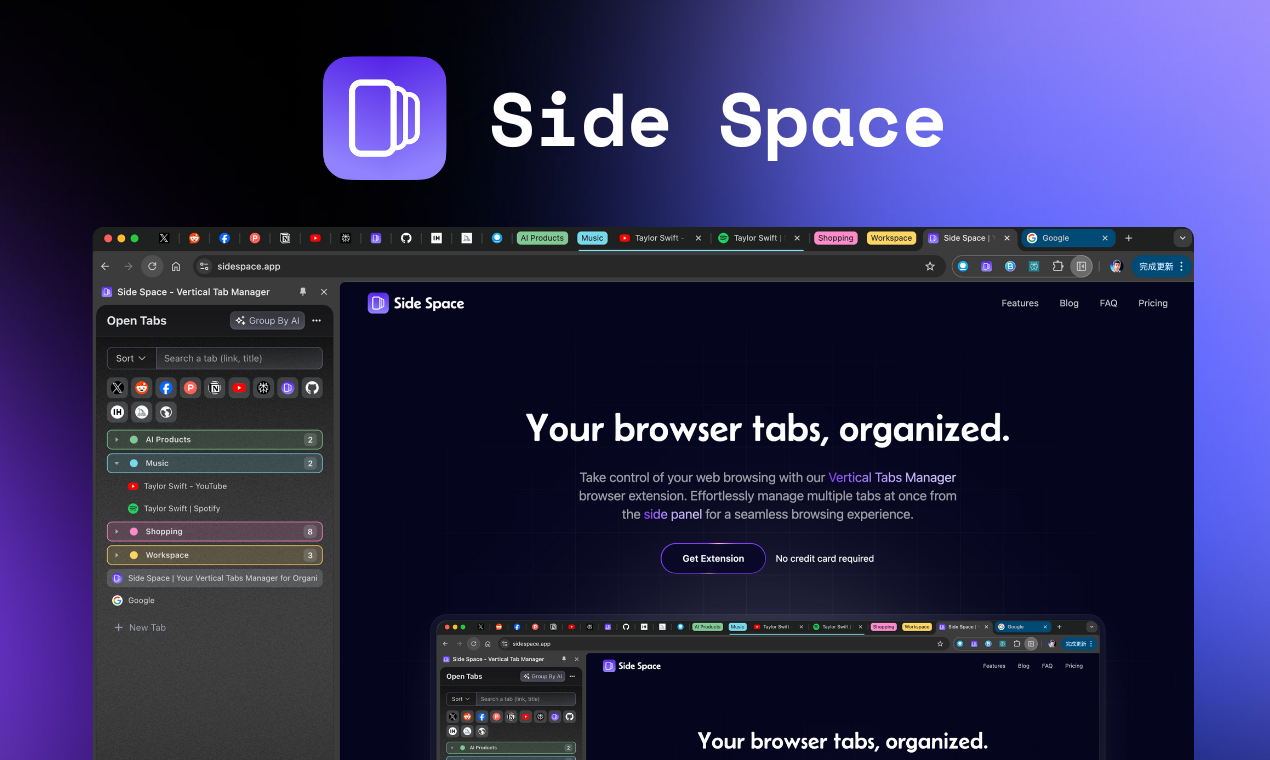Click the Side Space extension icon in toolbar
This screenshot has height=760, width=1270.
(987, 266)
